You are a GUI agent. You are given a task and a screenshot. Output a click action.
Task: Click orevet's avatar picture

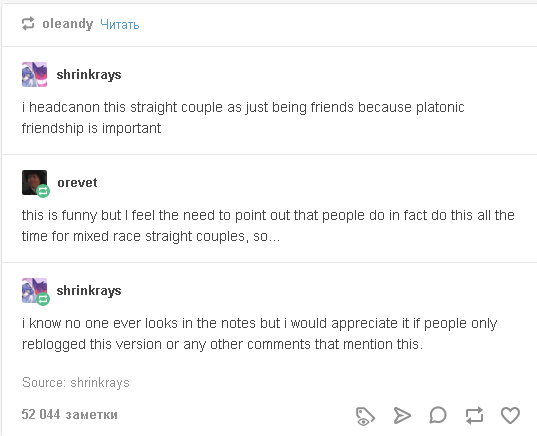click(34, 182)
